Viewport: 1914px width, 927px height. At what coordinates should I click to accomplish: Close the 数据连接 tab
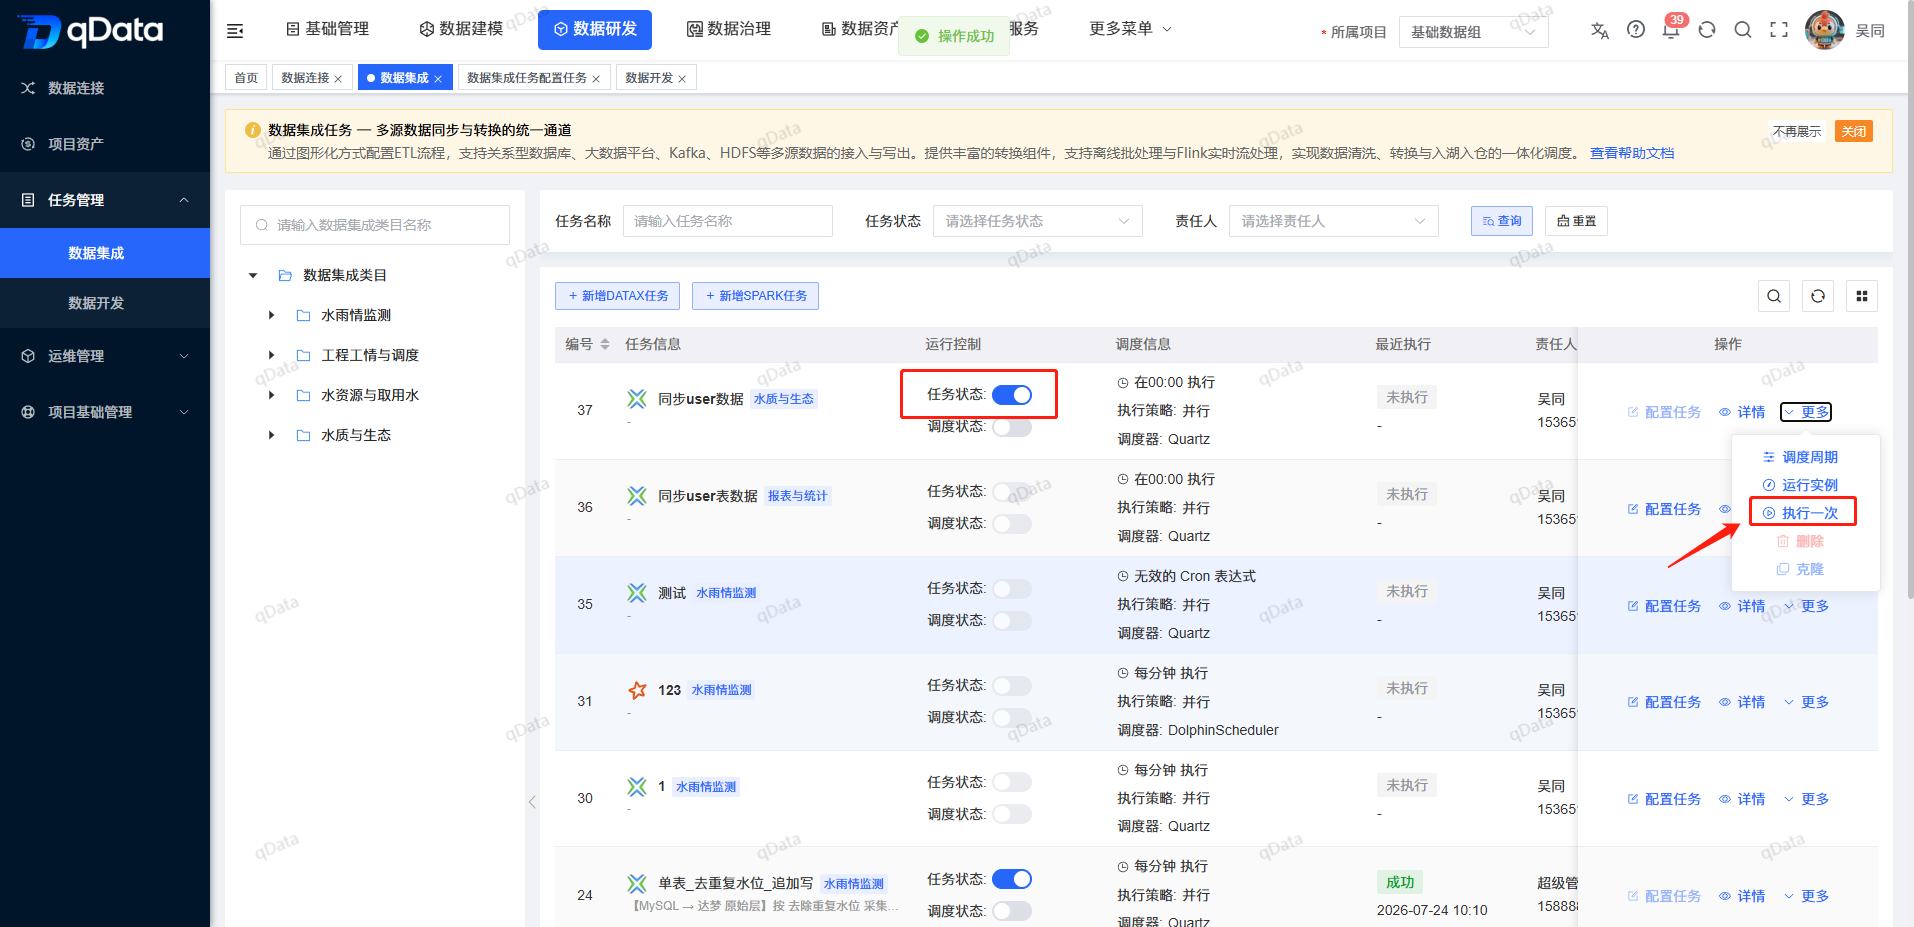[x=338, y=79]
